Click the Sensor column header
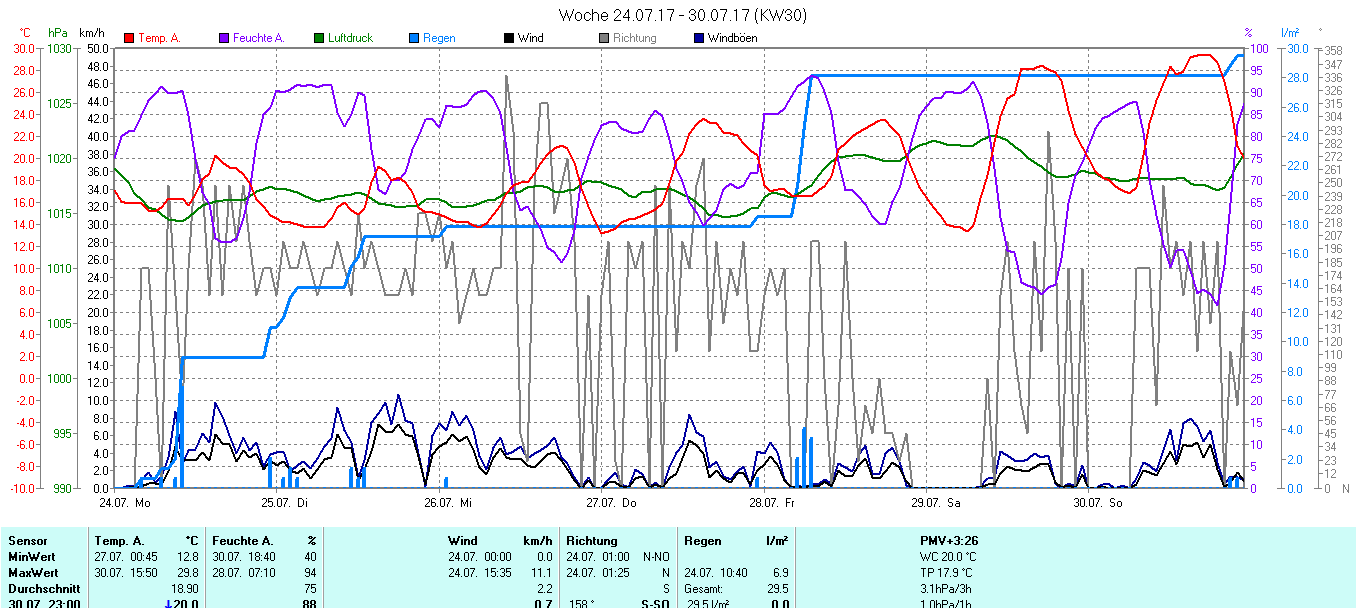 (27, 541)
